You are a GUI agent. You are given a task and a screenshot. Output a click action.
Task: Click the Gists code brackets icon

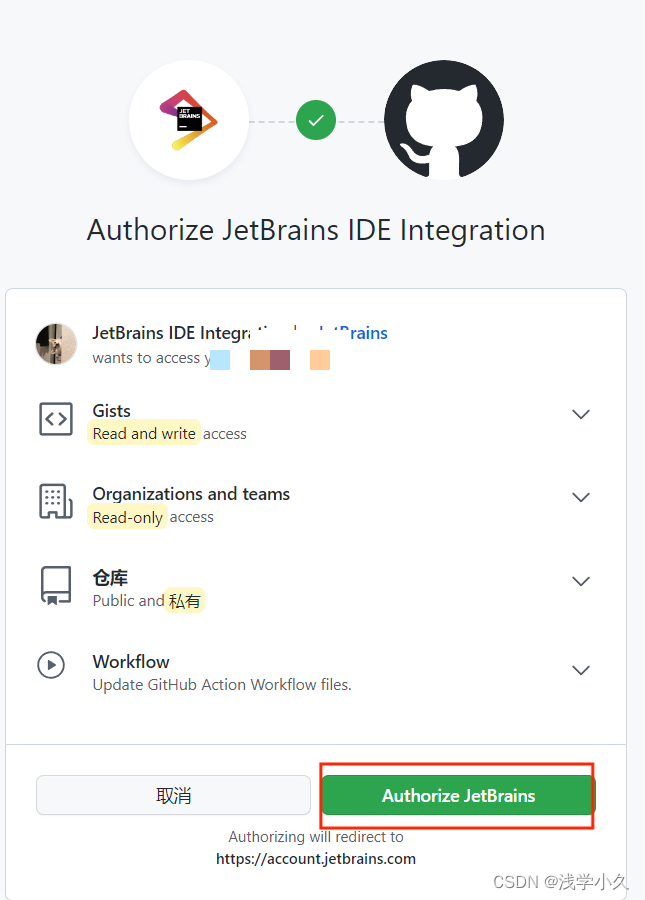pyautogui.click(x=56, y=419)
